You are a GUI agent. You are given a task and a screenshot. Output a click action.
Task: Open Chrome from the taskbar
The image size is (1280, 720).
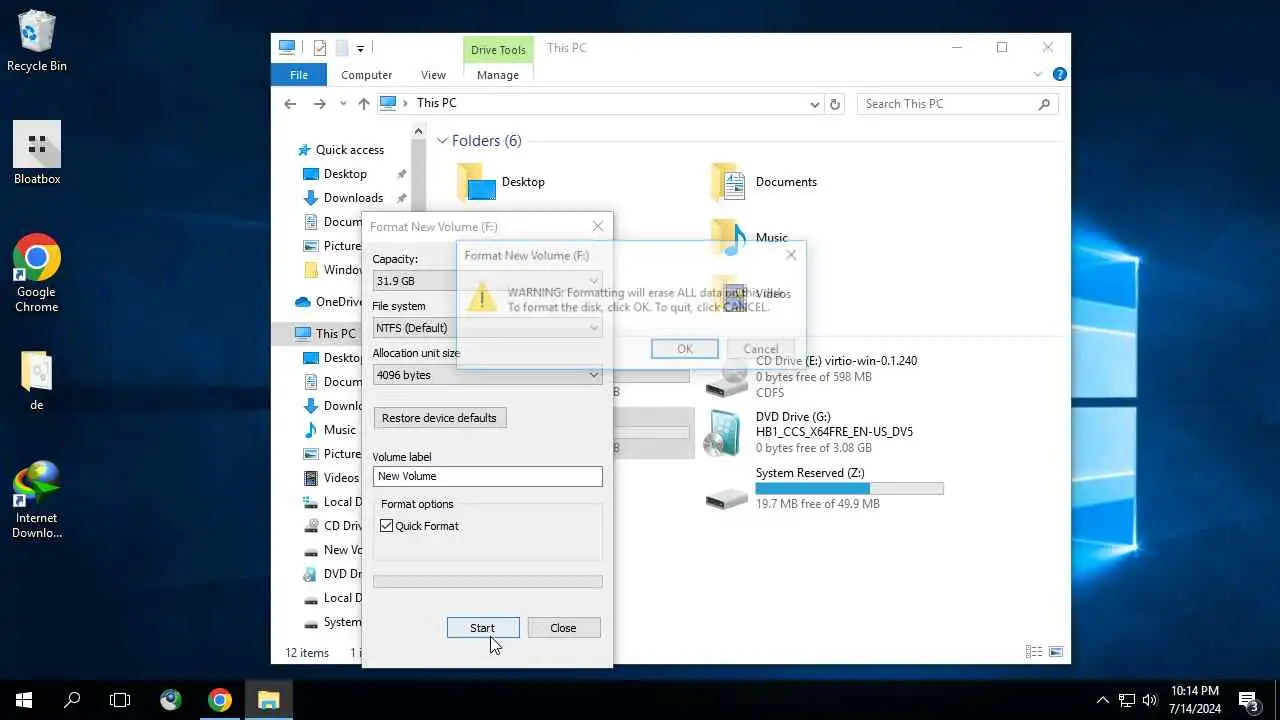[220, 700]
